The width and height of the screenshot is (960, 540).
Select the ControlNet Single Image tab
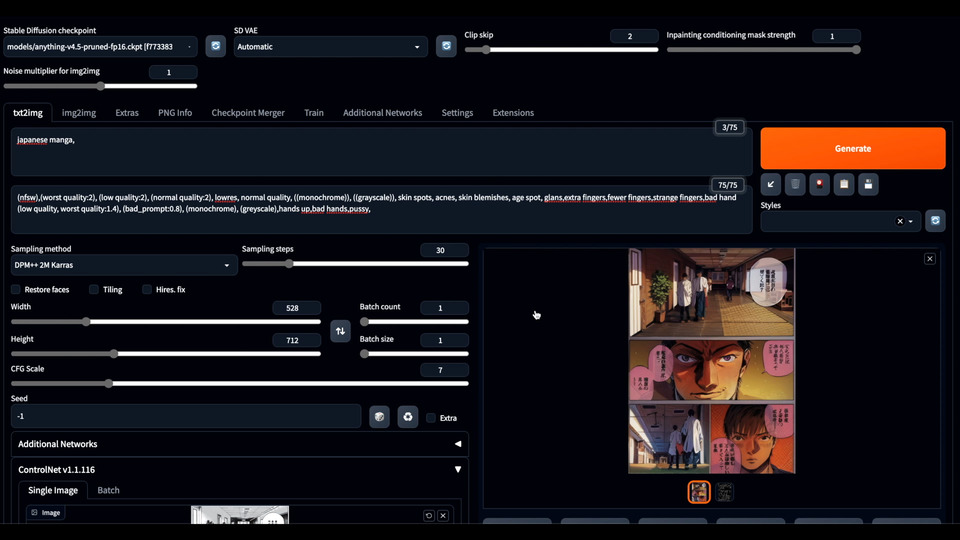click(x=53, y=490)
